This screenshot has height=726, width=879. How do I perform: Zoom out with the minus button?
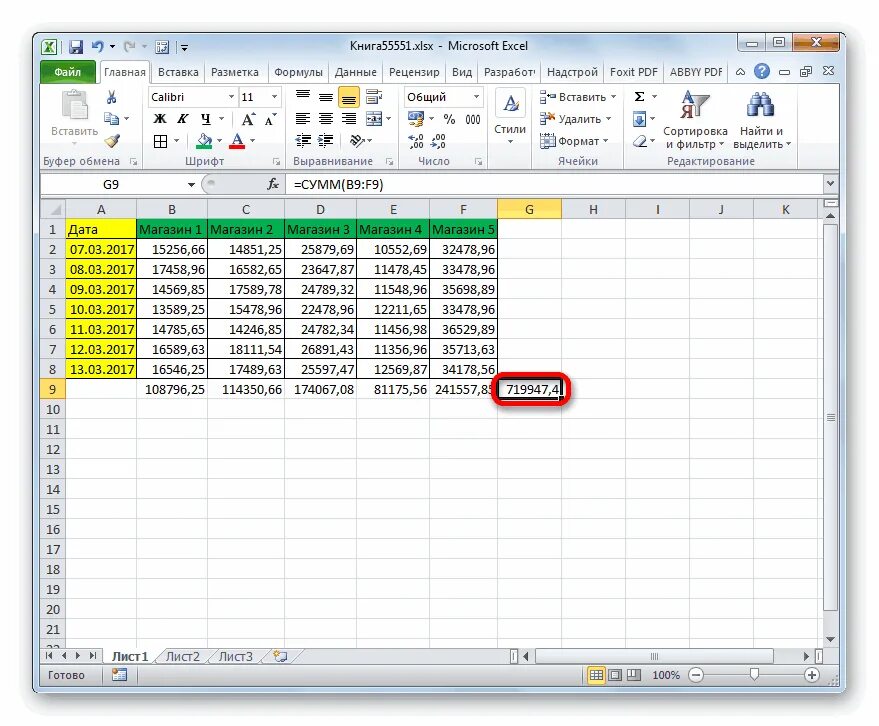[696, 675]
